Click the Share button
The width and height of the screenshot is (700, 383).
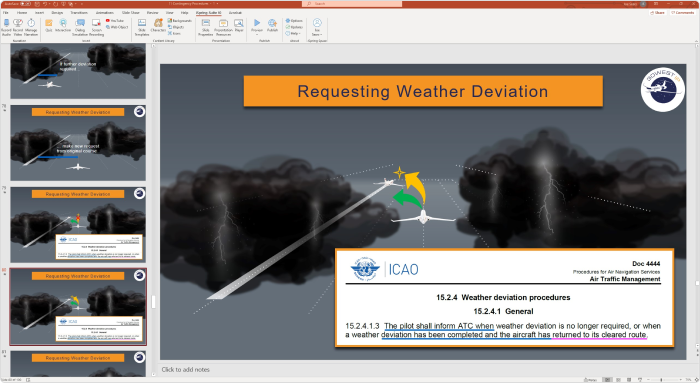tap(658, 12)
